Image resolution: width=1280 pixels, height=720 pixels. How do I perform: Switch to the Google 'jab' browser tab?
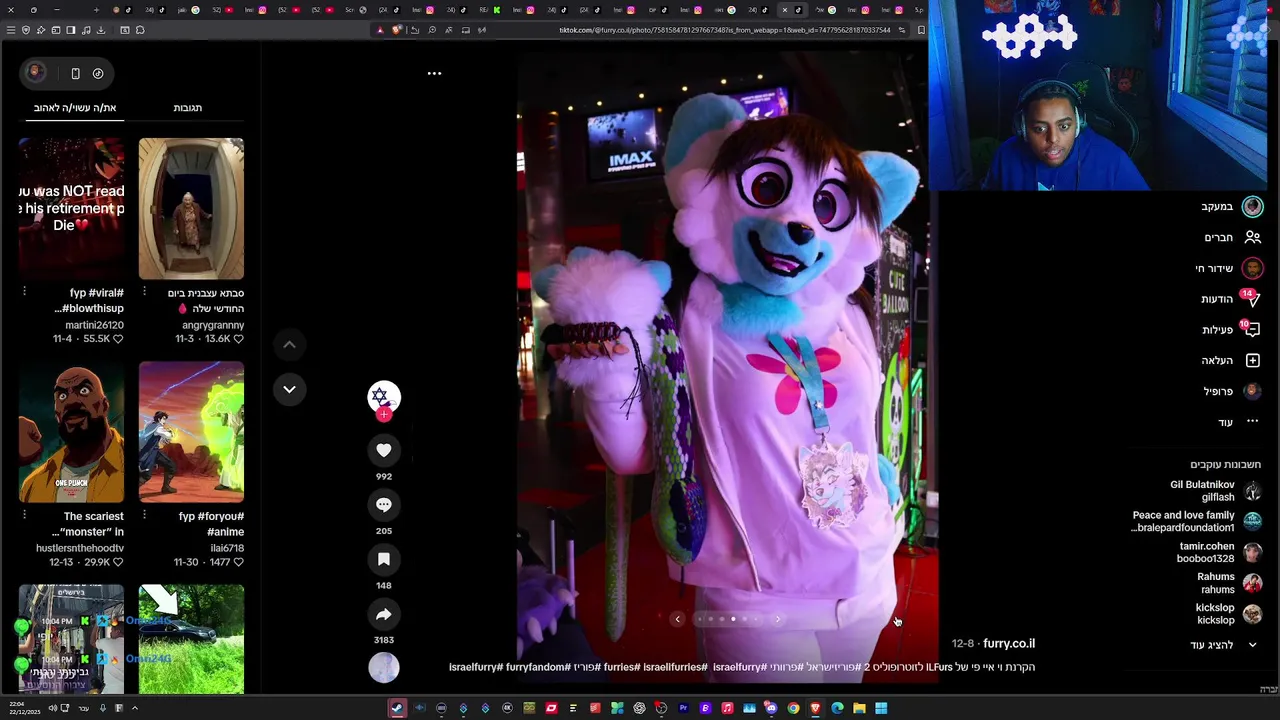(187, 10)
